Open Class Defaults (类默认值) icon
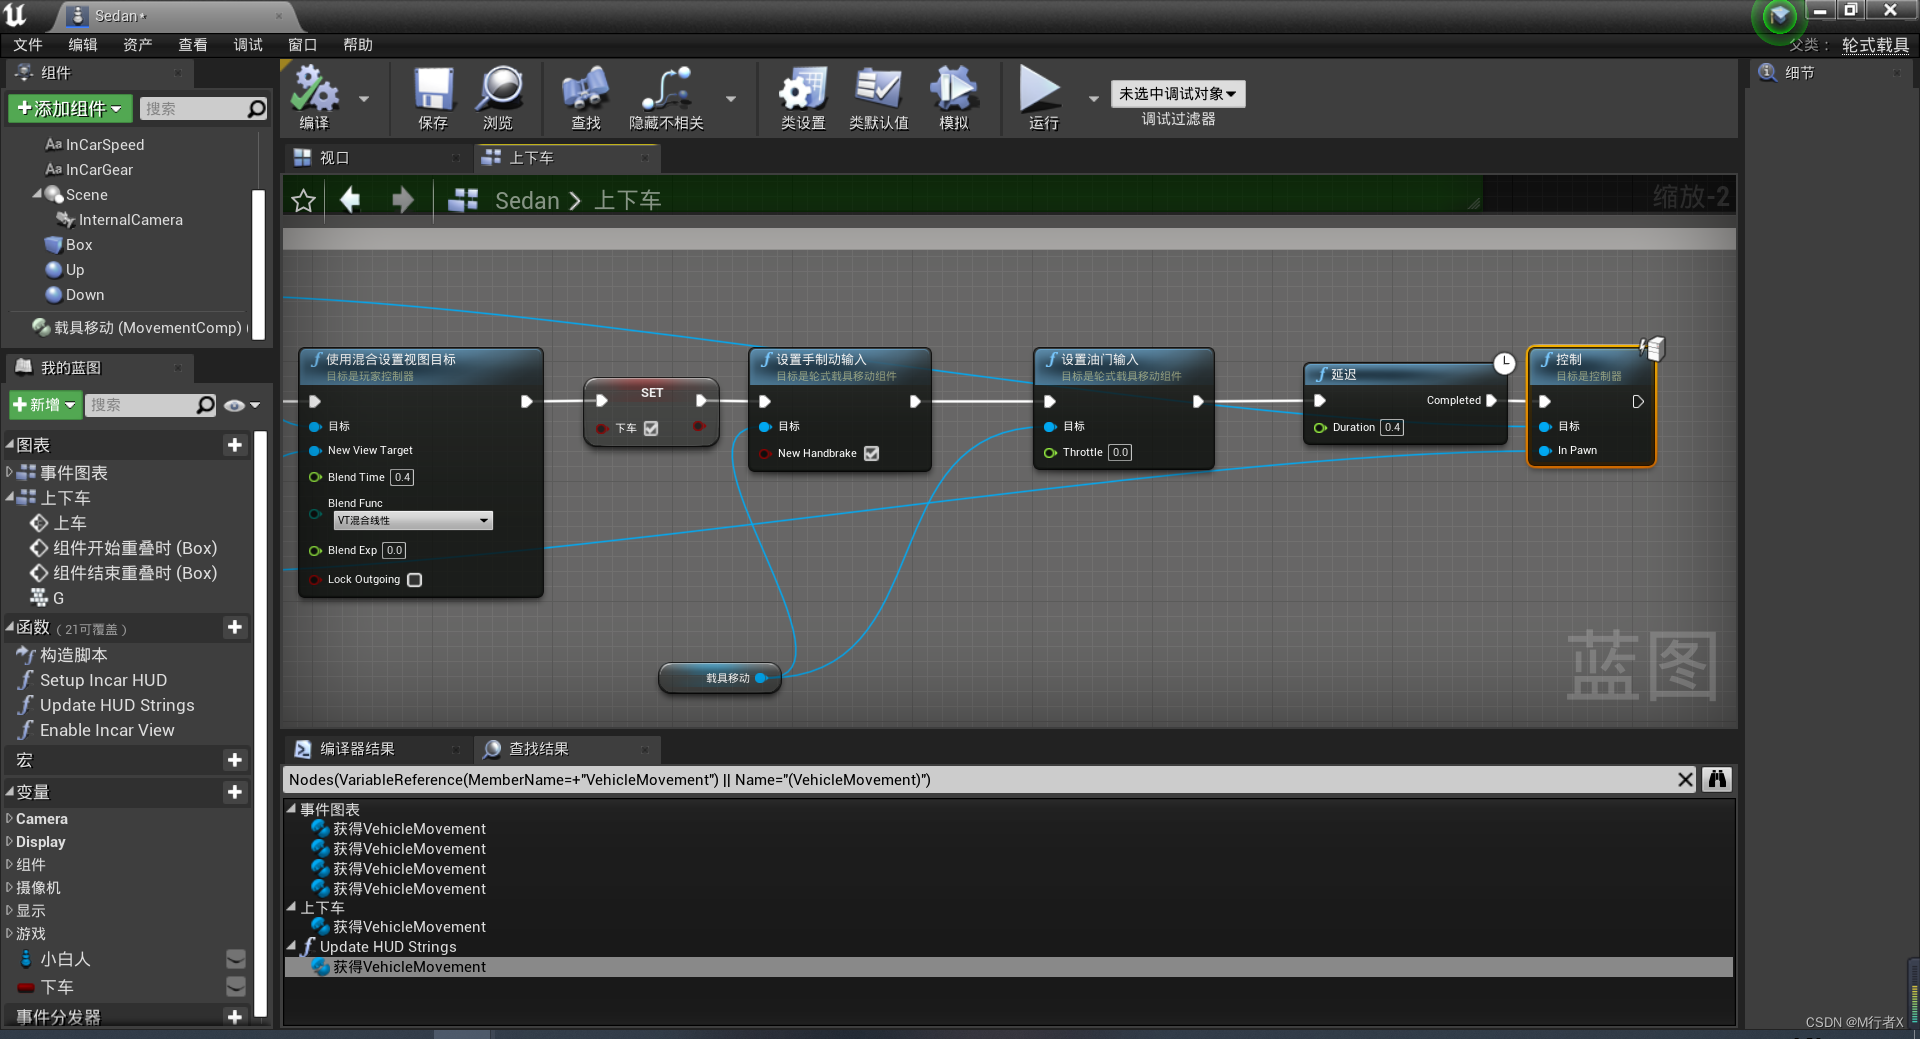Image resolution: width=1920 pixels, height=1039 pixels. 878,90
